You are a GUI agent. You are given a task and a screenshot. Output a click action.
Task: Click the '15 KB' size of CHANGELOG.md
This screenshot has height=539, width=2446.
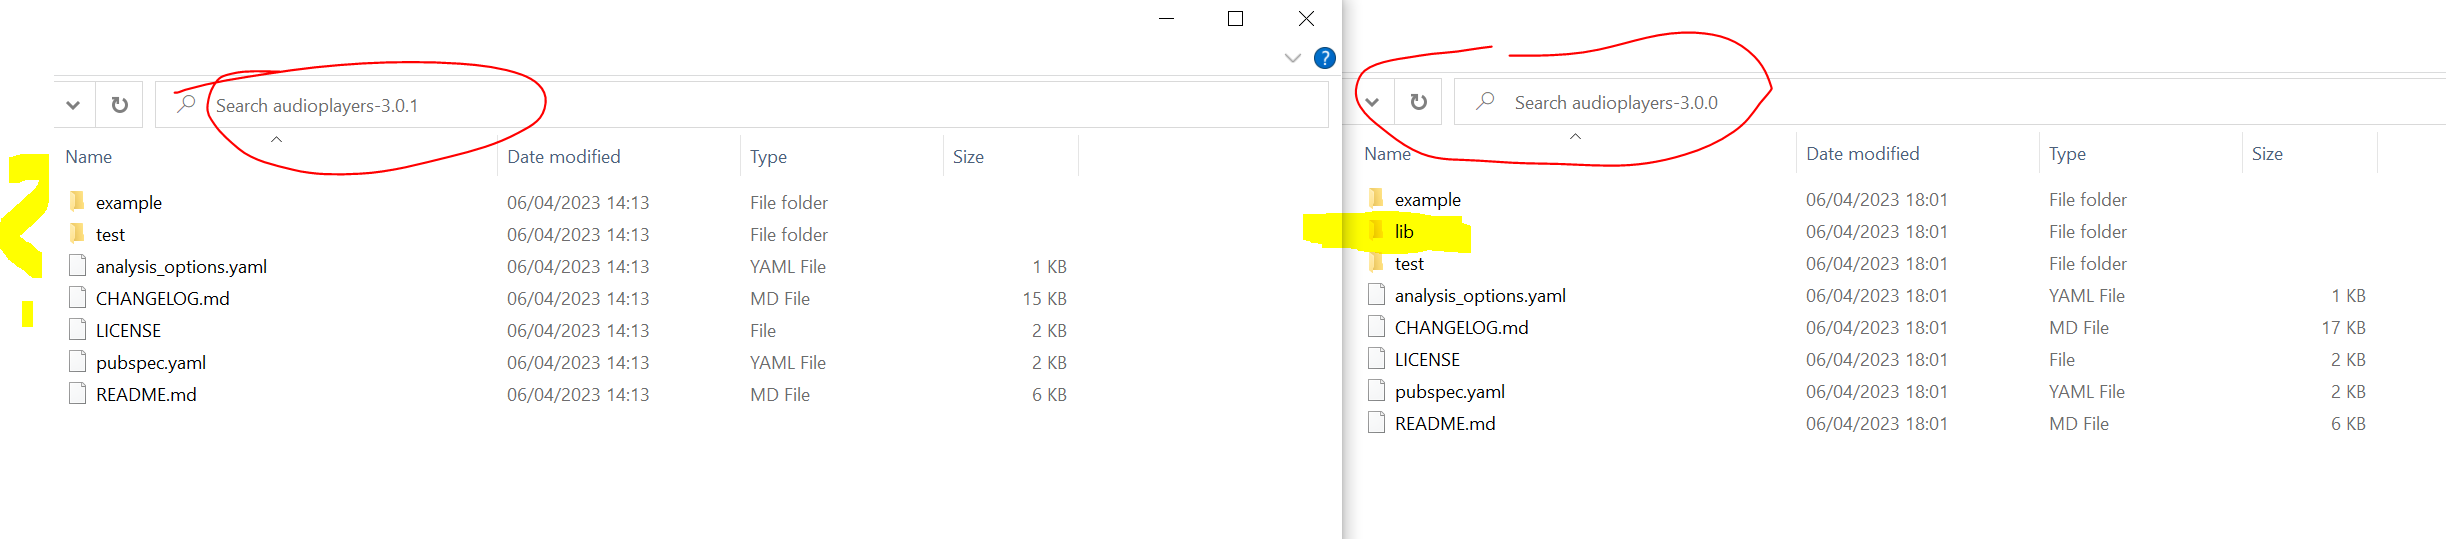1044,299
